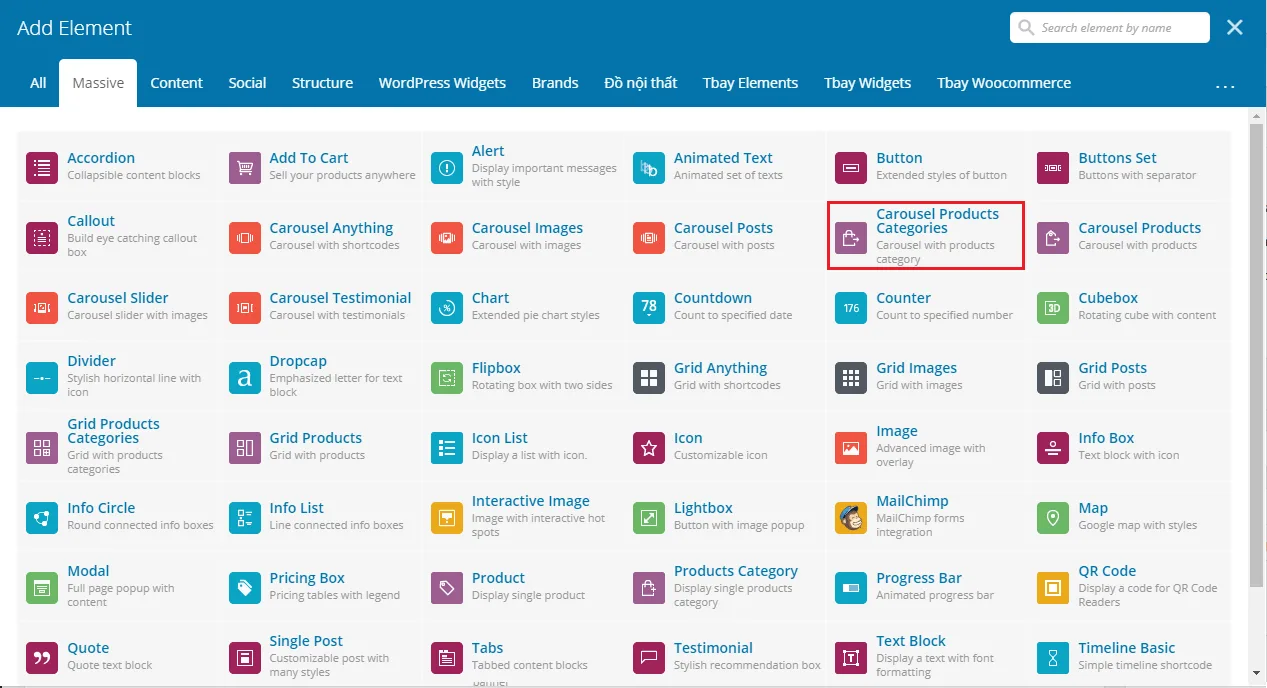Choose the Chart pie icon
The width and height of the screenshot is (1267, 688).
[x=447, y=308]
